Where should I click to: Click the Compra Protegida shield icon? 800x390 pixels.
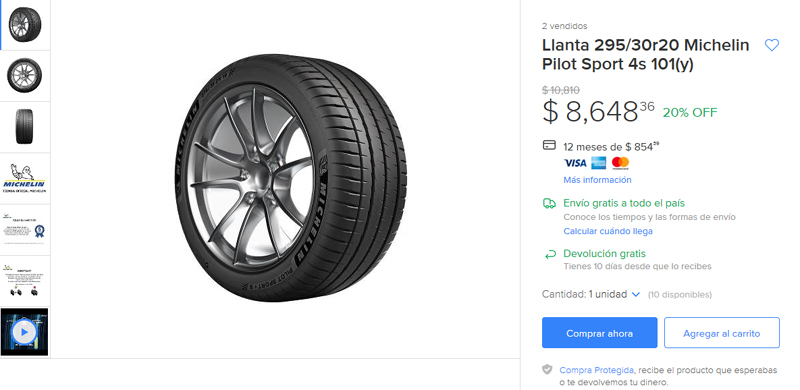[547, 370]
